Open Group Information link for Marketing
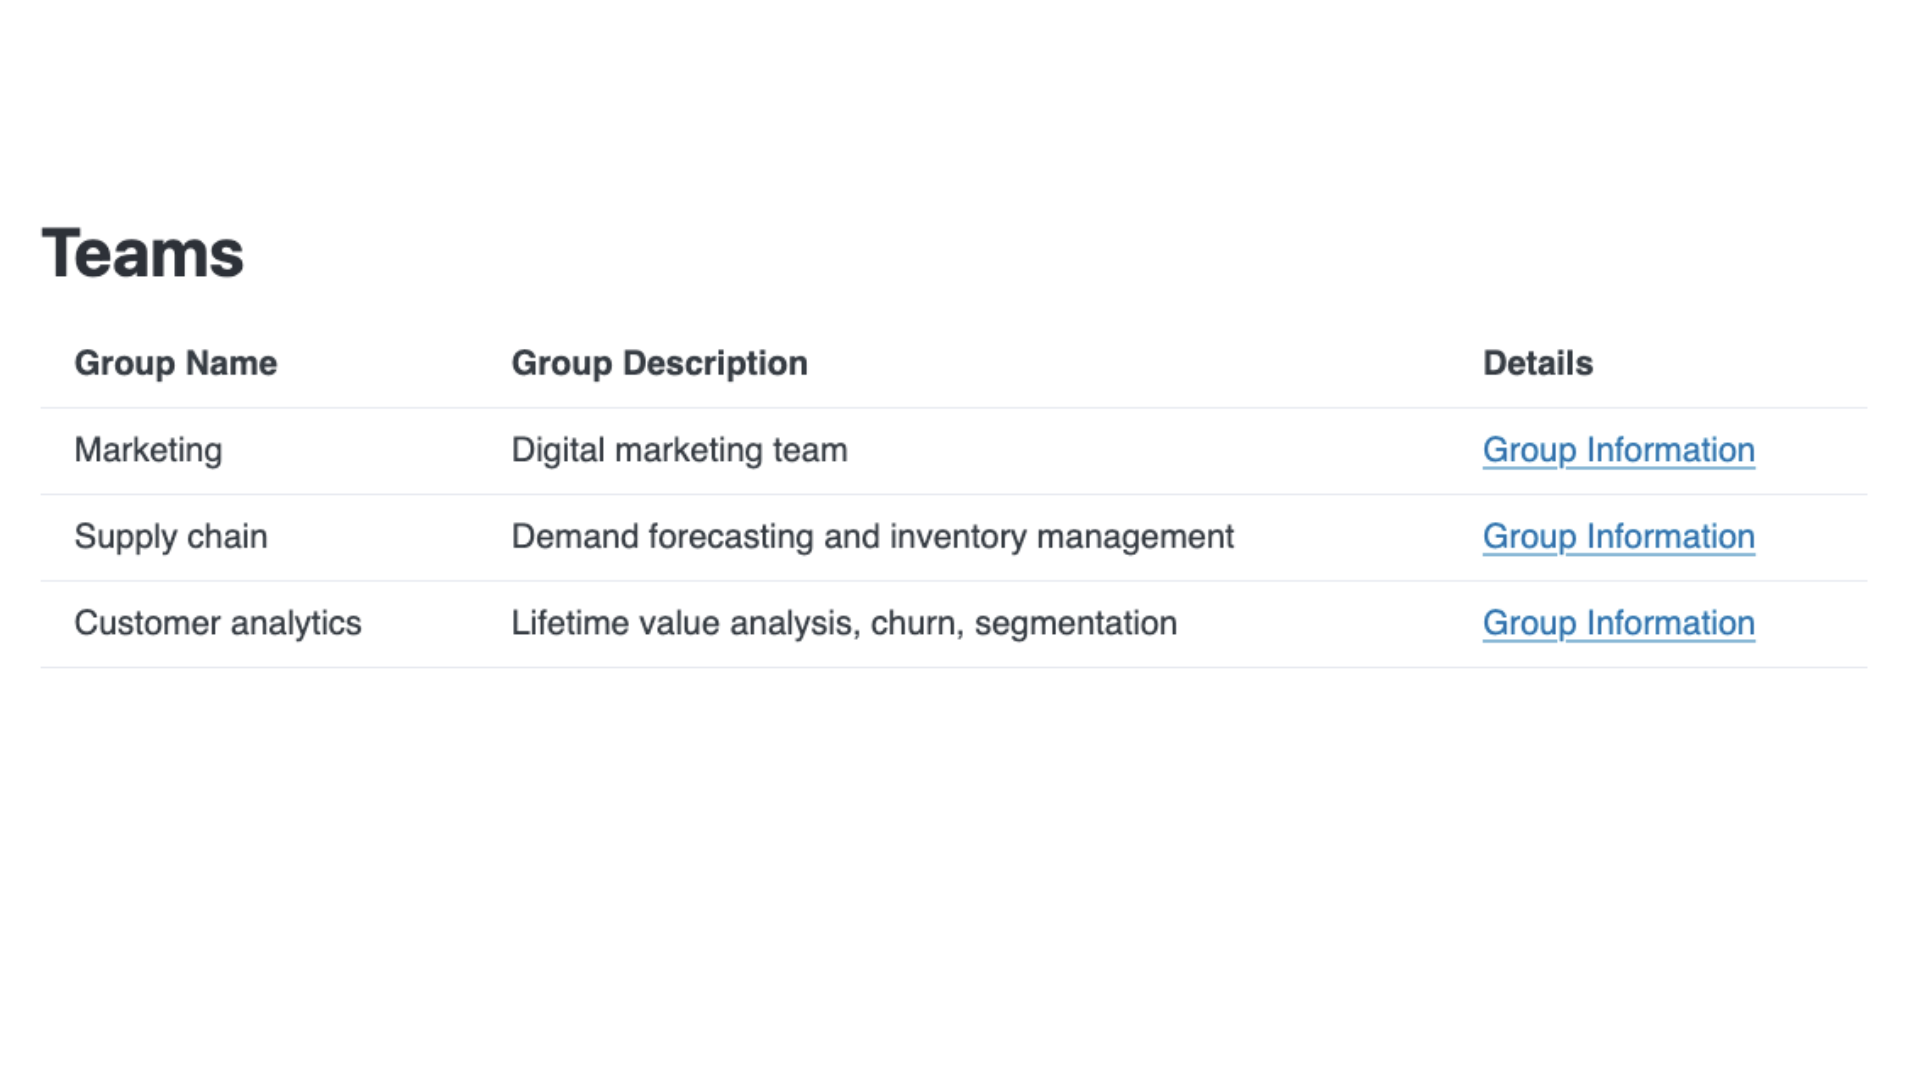 (x=1618, y=450)
